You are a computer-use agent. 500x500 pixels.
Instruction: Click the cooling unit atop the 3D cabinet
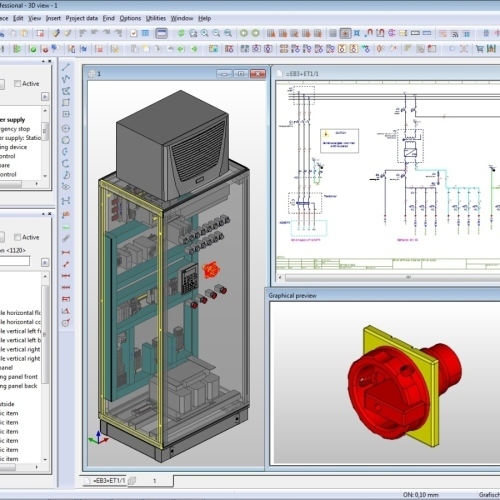pyautogui.click(x=172, y=145)
